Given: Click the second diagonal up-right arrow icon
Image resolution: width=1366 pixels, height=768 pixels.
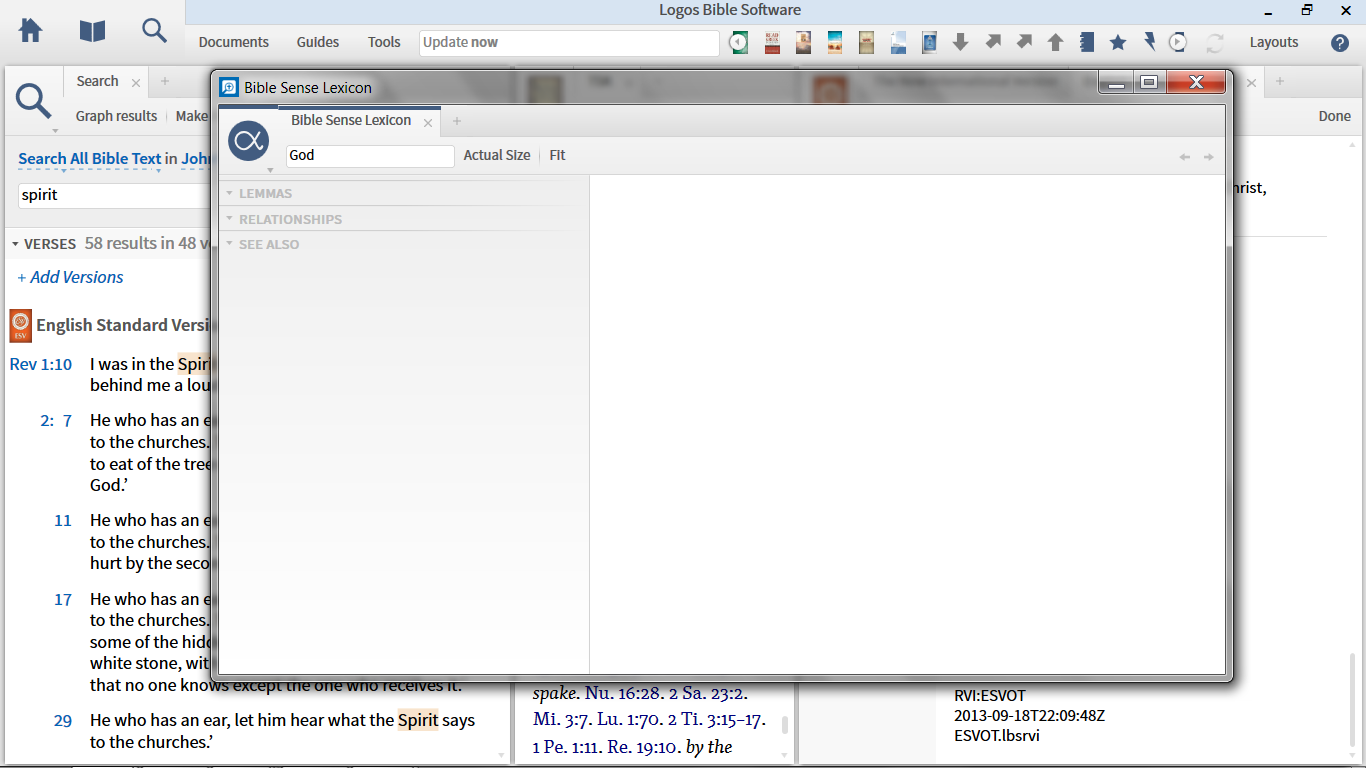Looking at the screenshot, I should [x=1024, y=42].
